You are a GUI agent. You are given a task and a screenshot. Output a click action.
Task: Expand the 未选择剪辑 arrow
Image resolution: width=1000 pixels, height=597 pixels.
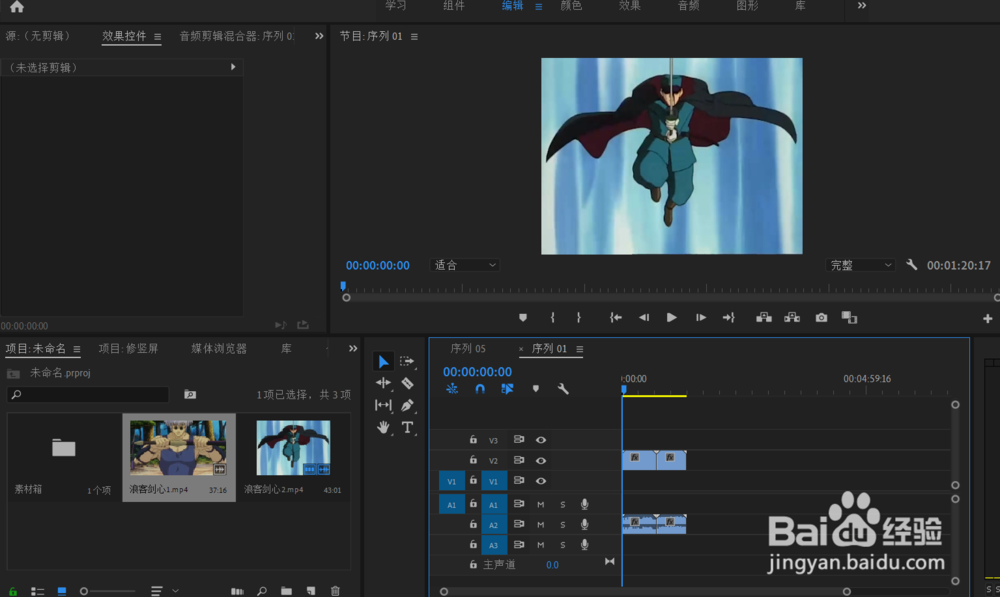point(233,67)
